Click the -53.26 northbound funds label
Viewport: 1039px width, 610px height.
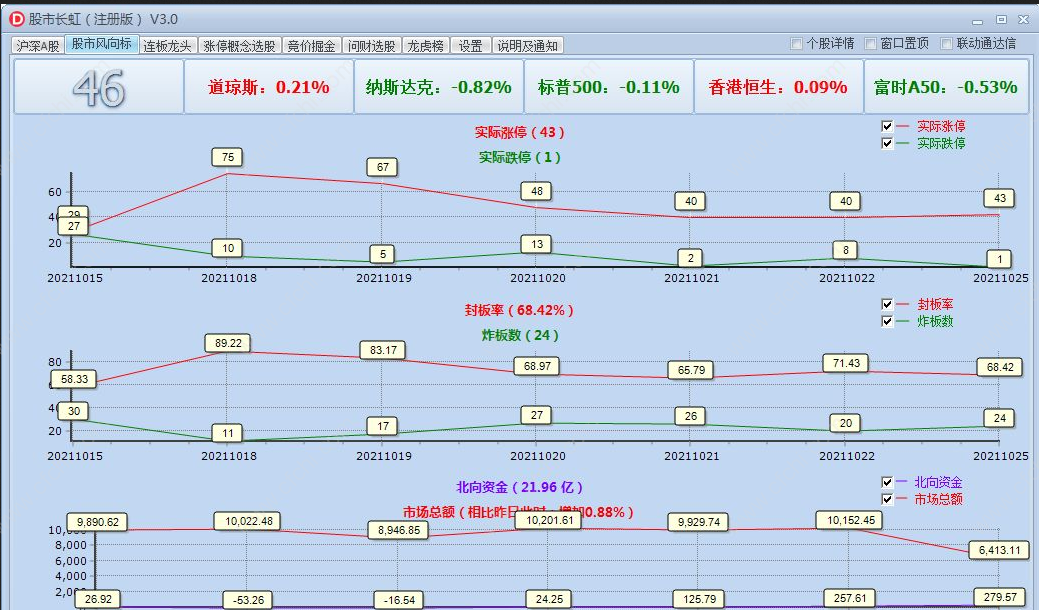coord(248,600)
